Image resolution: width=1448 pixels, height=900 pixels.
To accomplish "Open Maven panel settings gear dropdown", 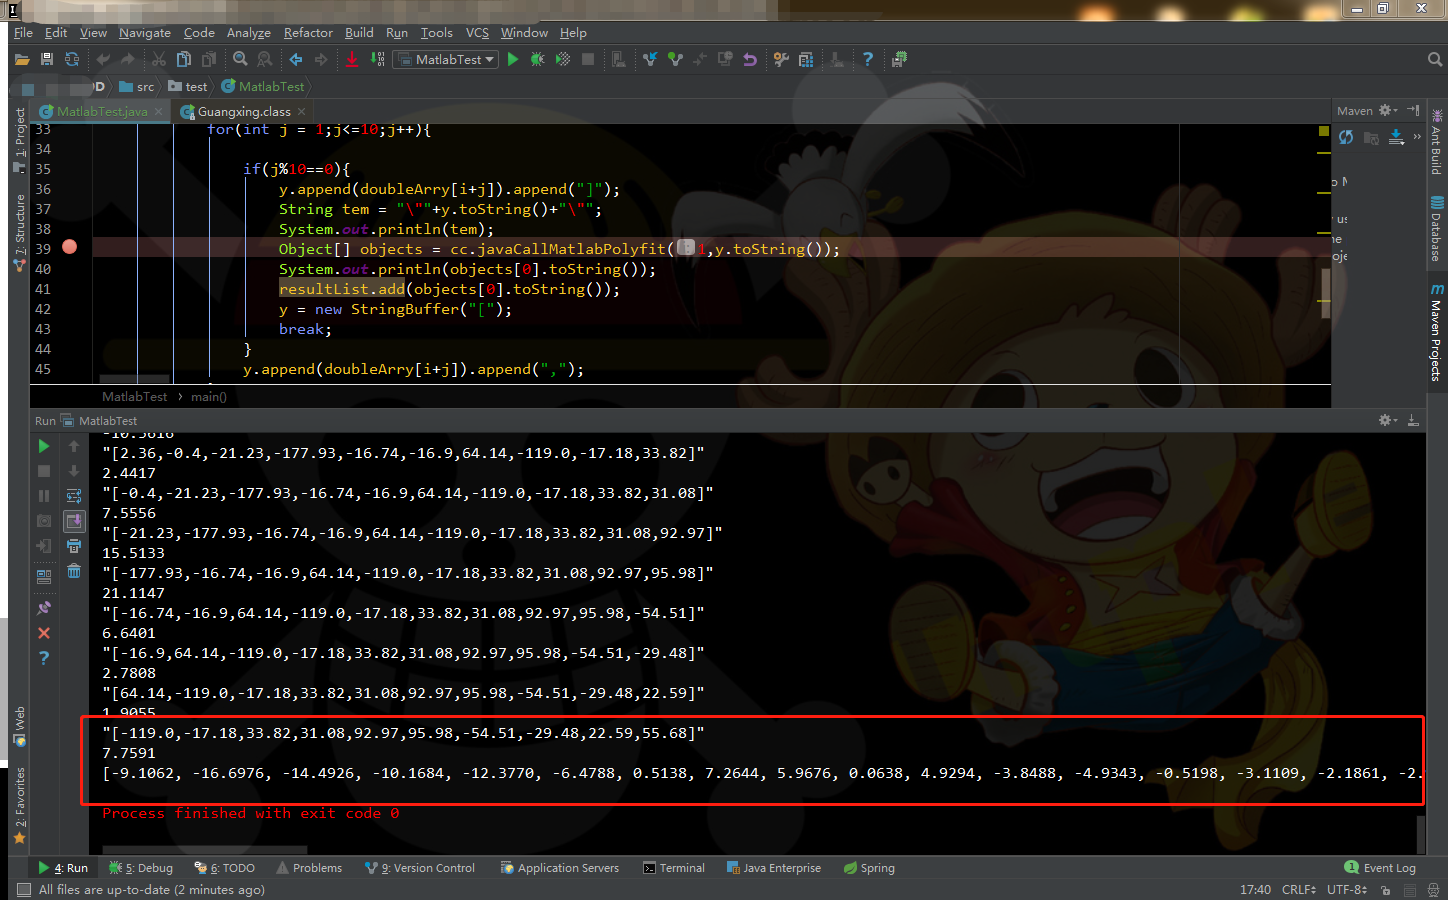I will point(1387,110).
